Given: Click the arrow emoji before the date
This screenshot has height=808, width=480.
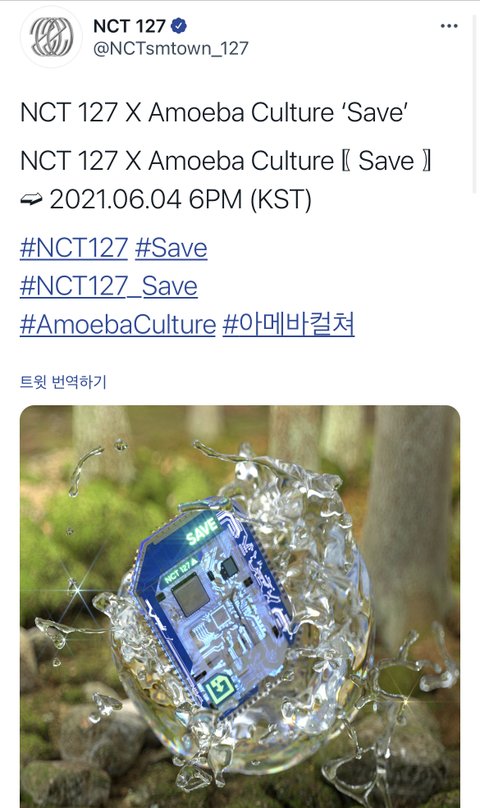Looking at the screenshot, I should [32, 199].
